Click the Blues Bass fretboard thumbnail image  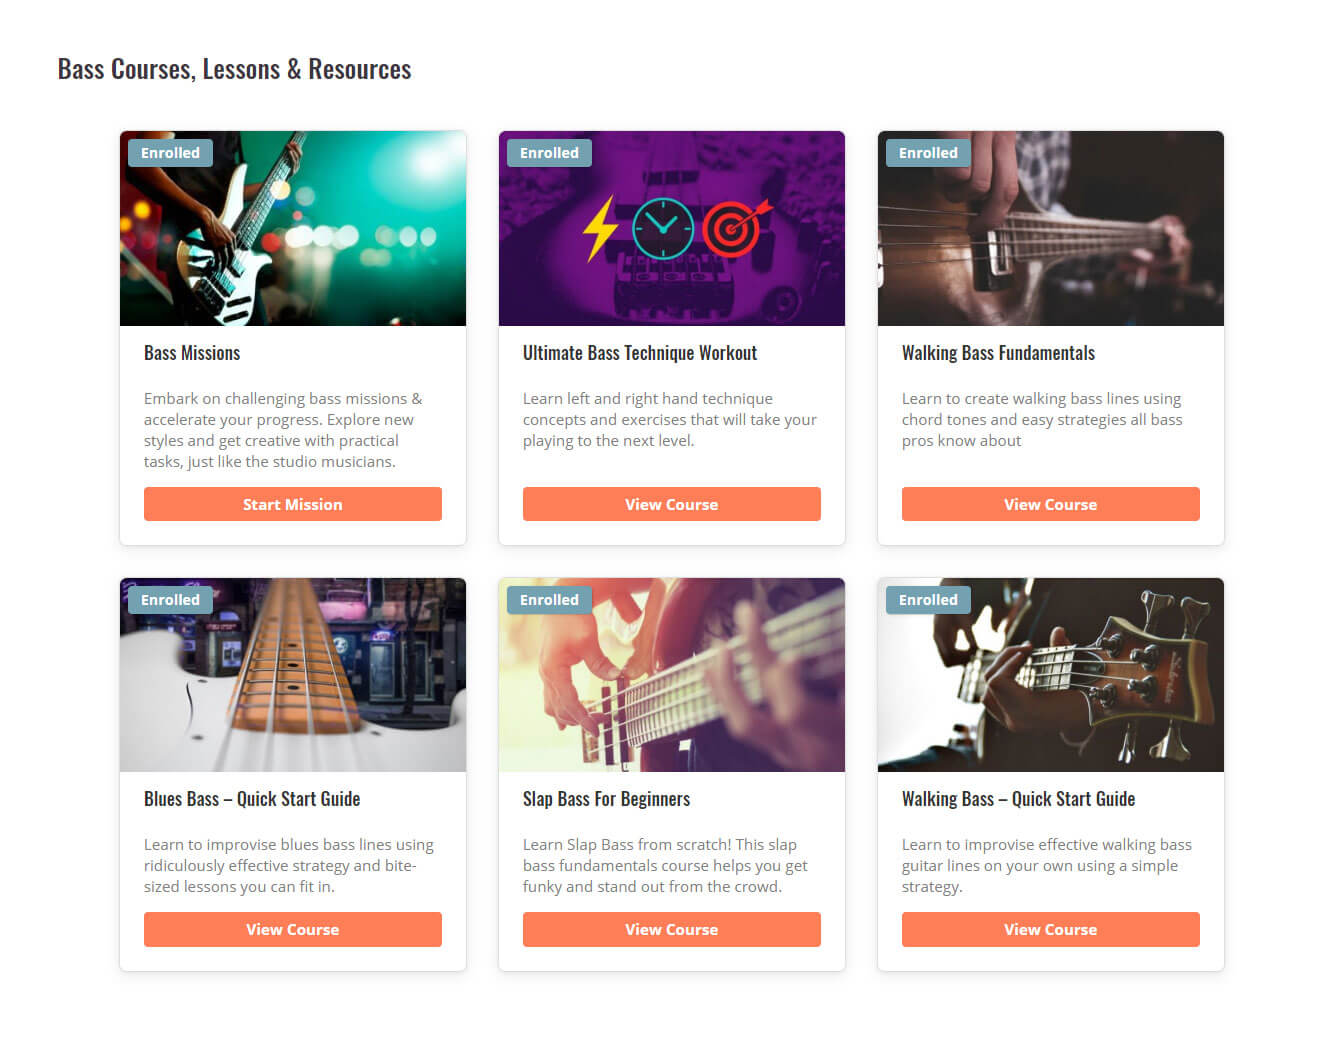pos(293,675)
